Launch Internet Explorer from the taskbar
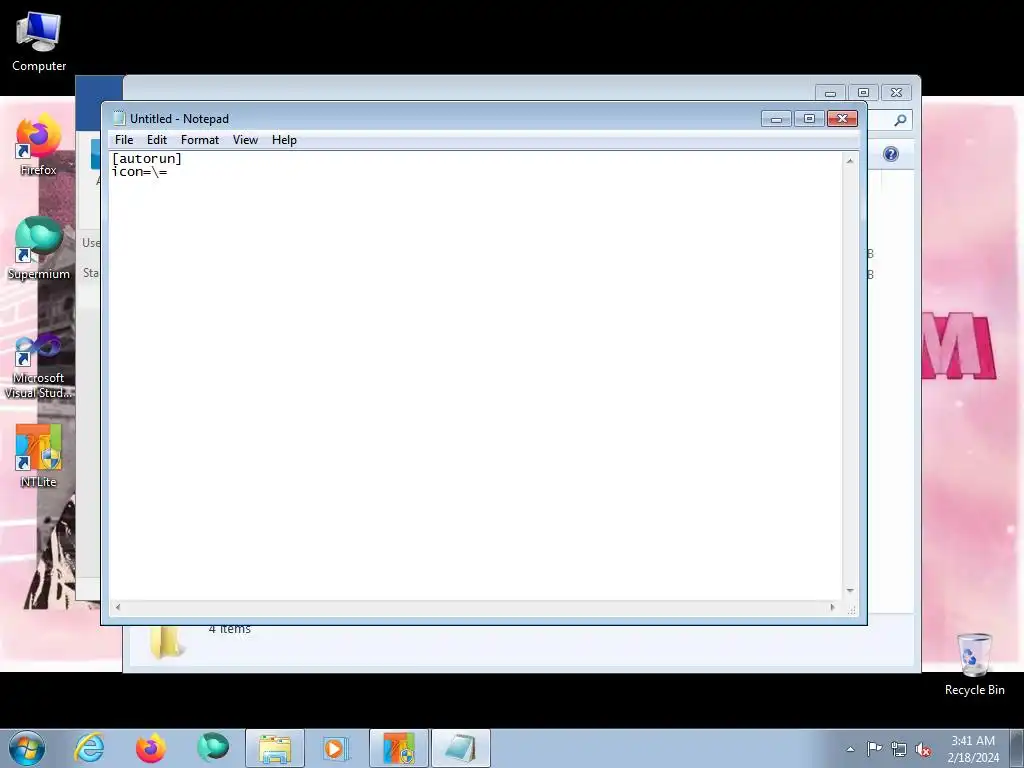Viewport: 1024px width, 768px height. [89, 748]
